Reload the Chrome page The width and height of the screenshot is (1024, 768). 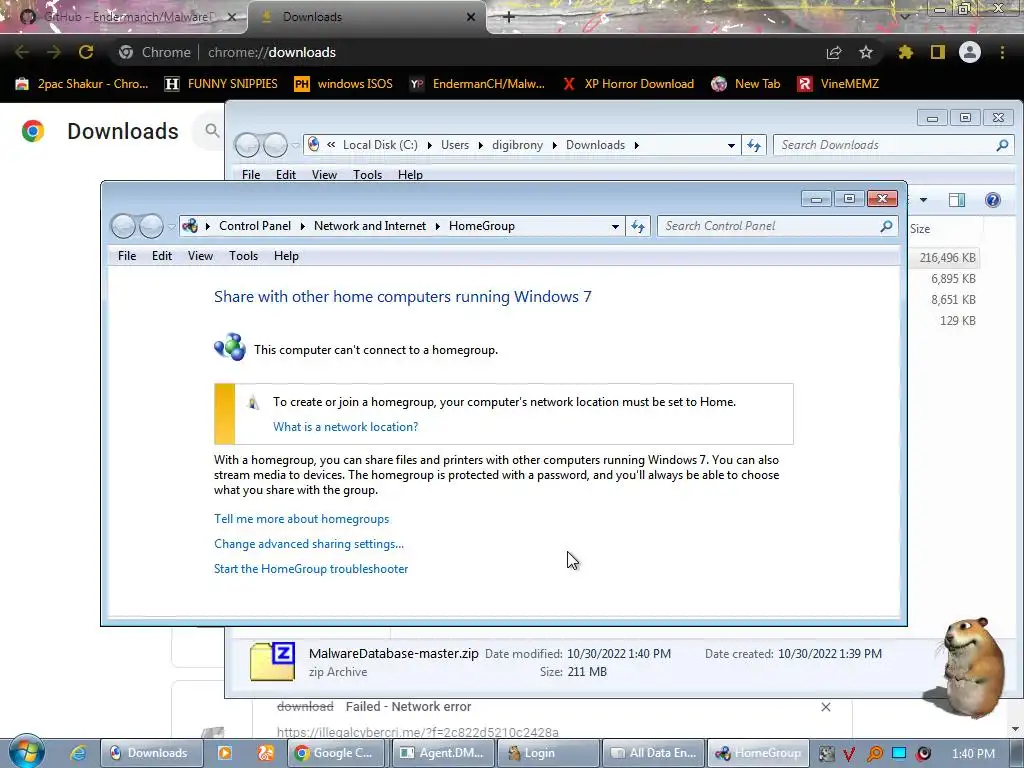coord(86,52)
